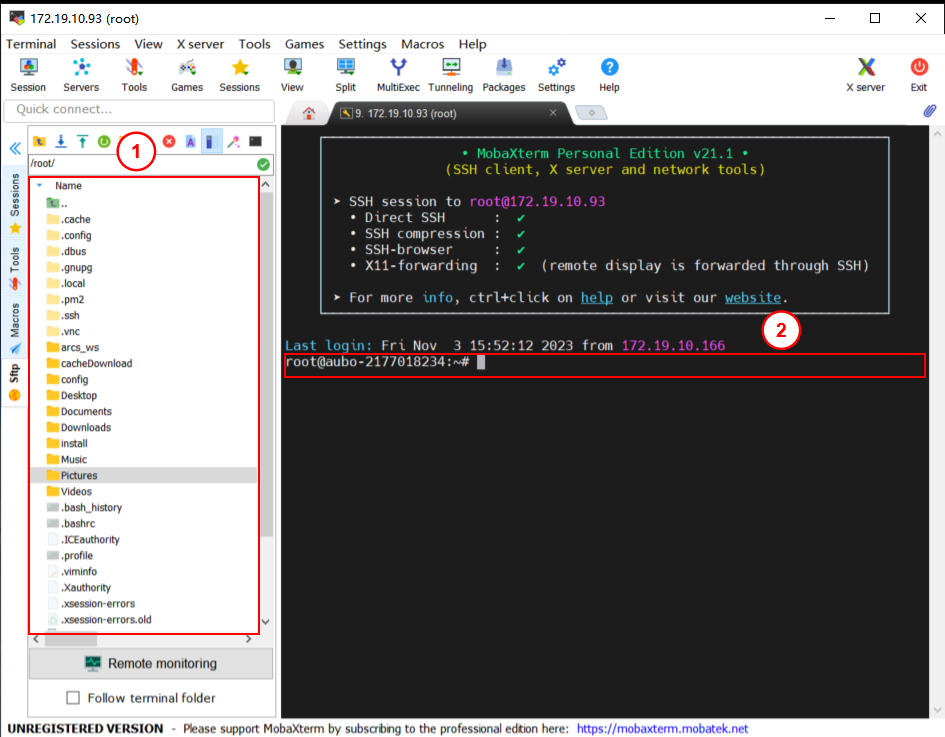Open the Packages toolbar icon

pyautogui.click(x=504, y=75)
